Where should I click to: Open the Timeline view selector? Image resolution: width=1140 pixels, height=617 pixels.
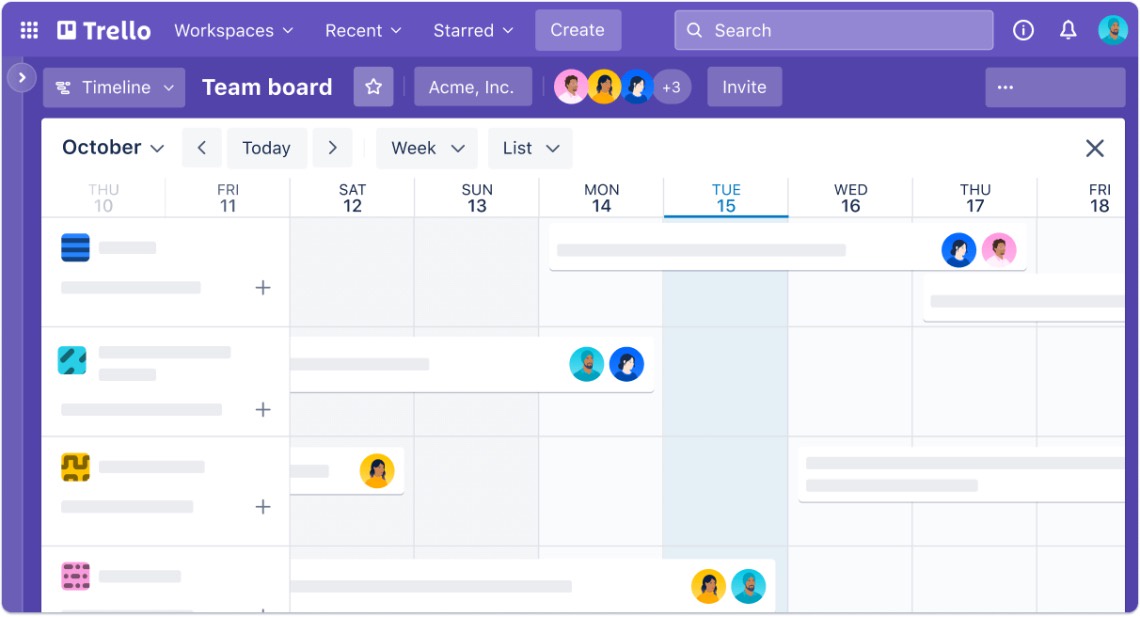(113, 87)
